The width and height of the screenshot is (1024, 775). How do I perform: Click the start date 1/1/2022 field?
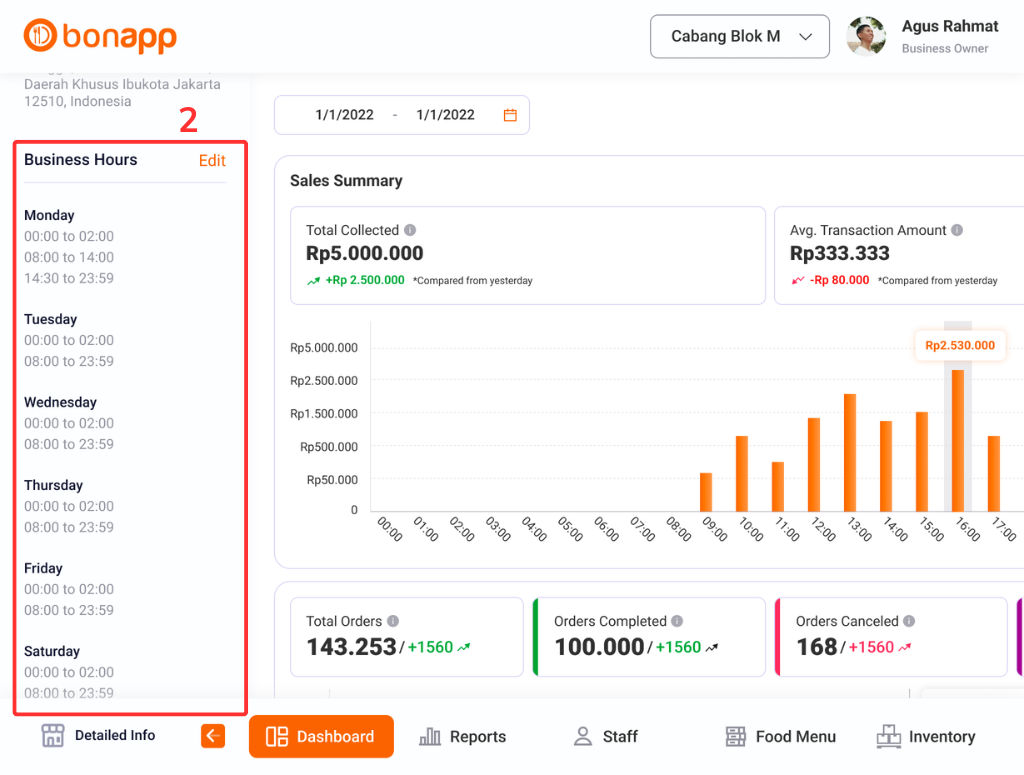click(344, 115)
